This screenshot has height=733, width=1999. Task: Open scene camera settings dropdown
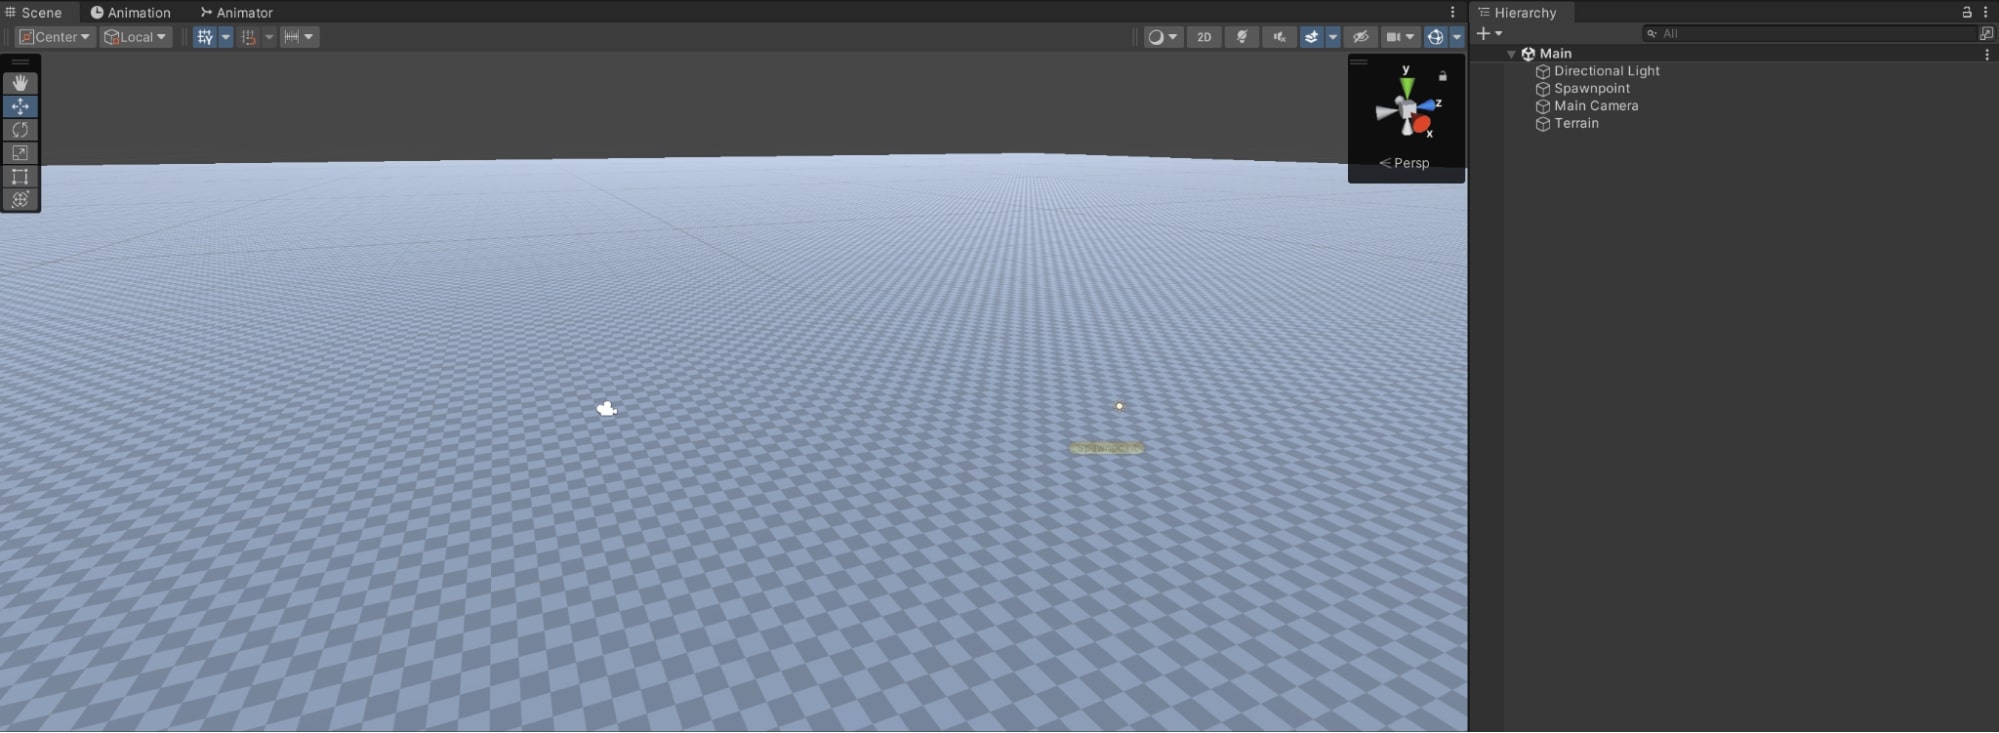point(1400,37)
